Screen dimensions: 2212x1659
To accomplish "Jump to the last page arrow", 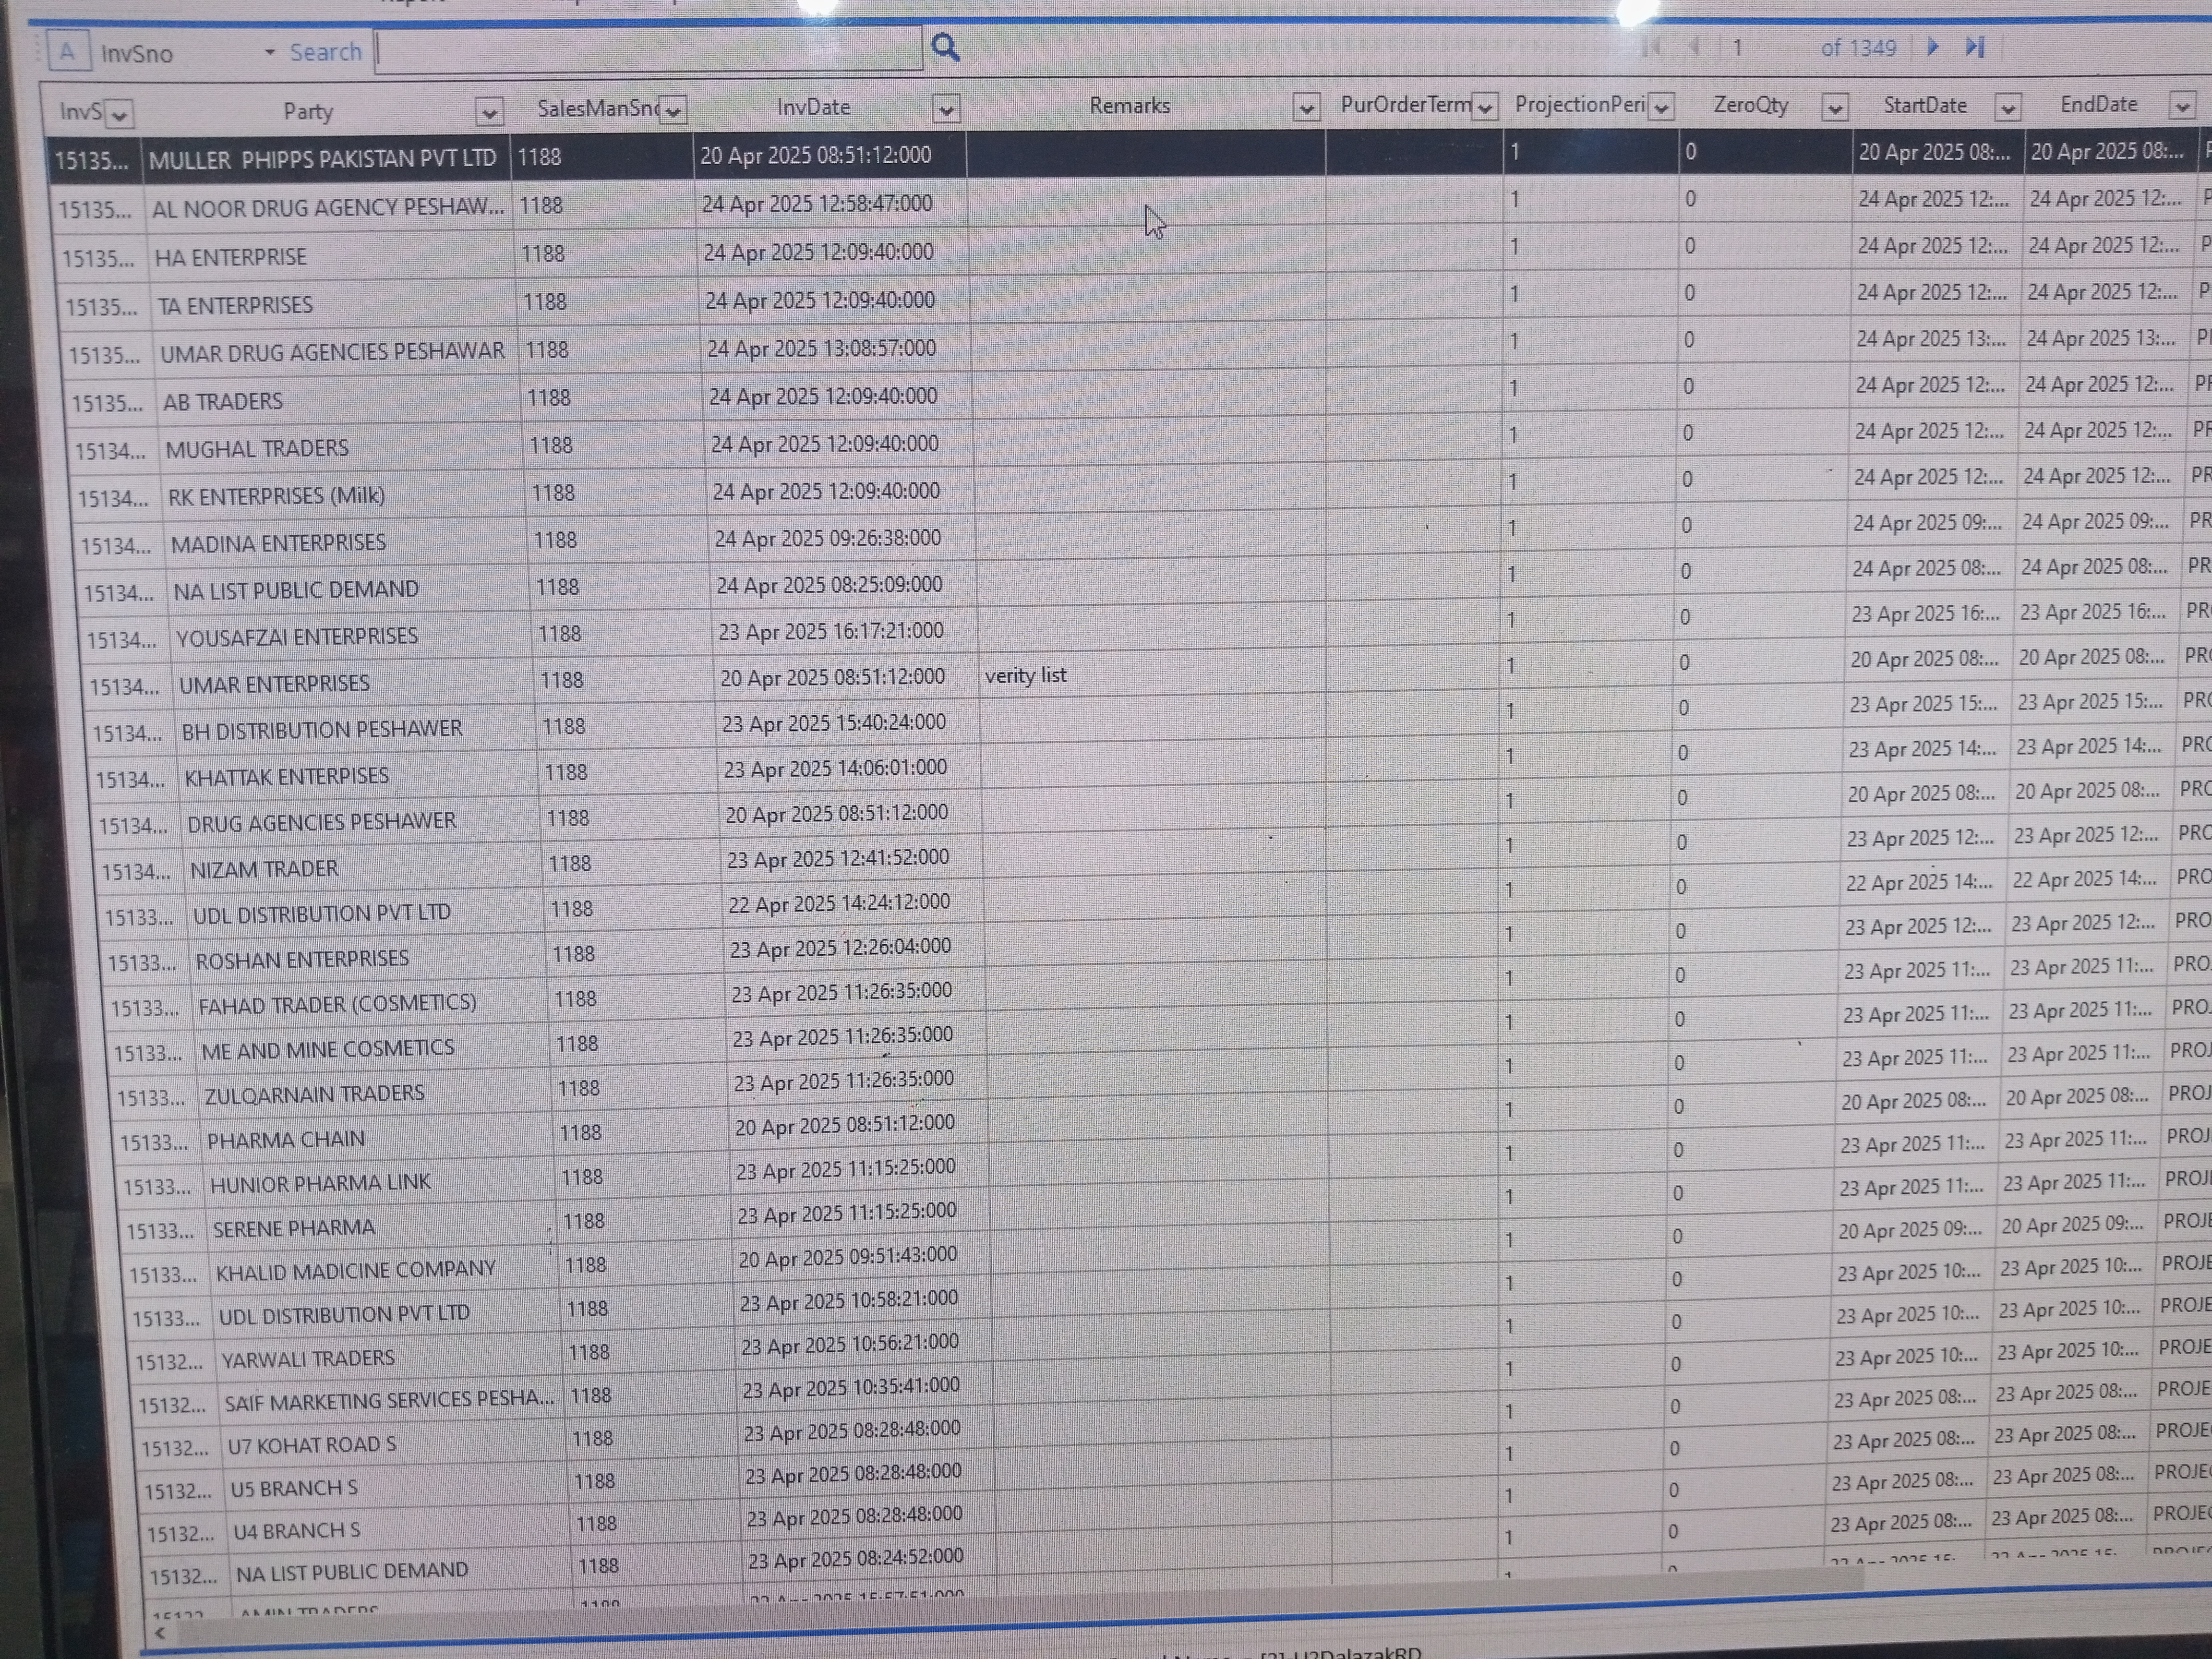I will tap(1975, 47).
